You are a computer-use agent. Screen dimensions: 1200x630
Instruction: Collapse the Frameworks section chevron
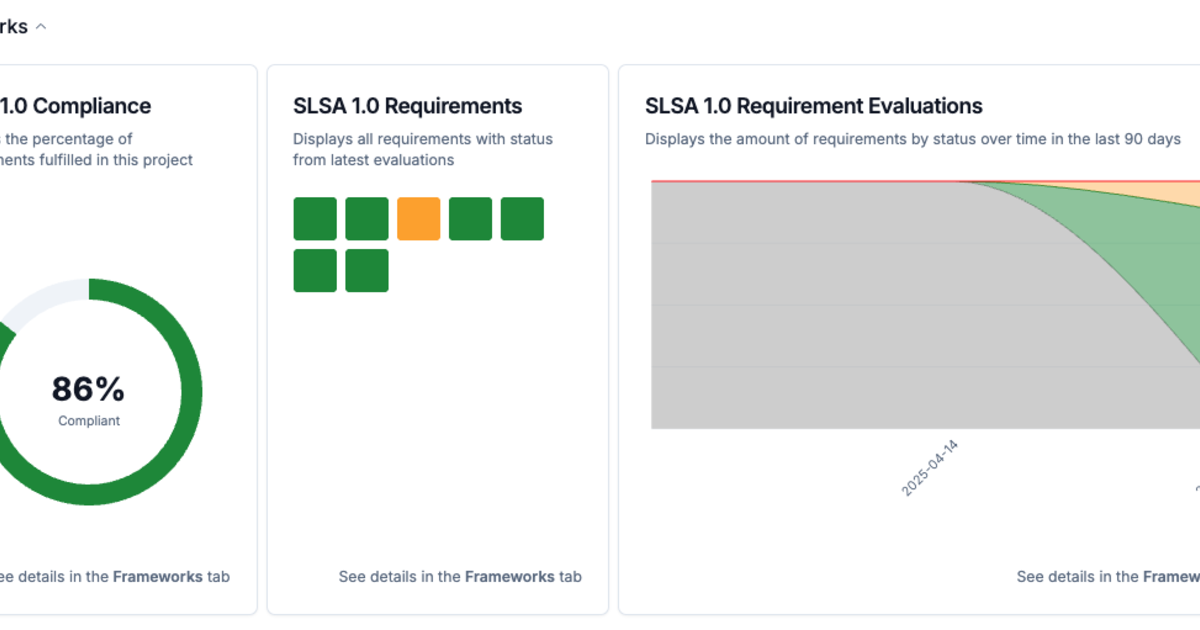click(41, 27)
